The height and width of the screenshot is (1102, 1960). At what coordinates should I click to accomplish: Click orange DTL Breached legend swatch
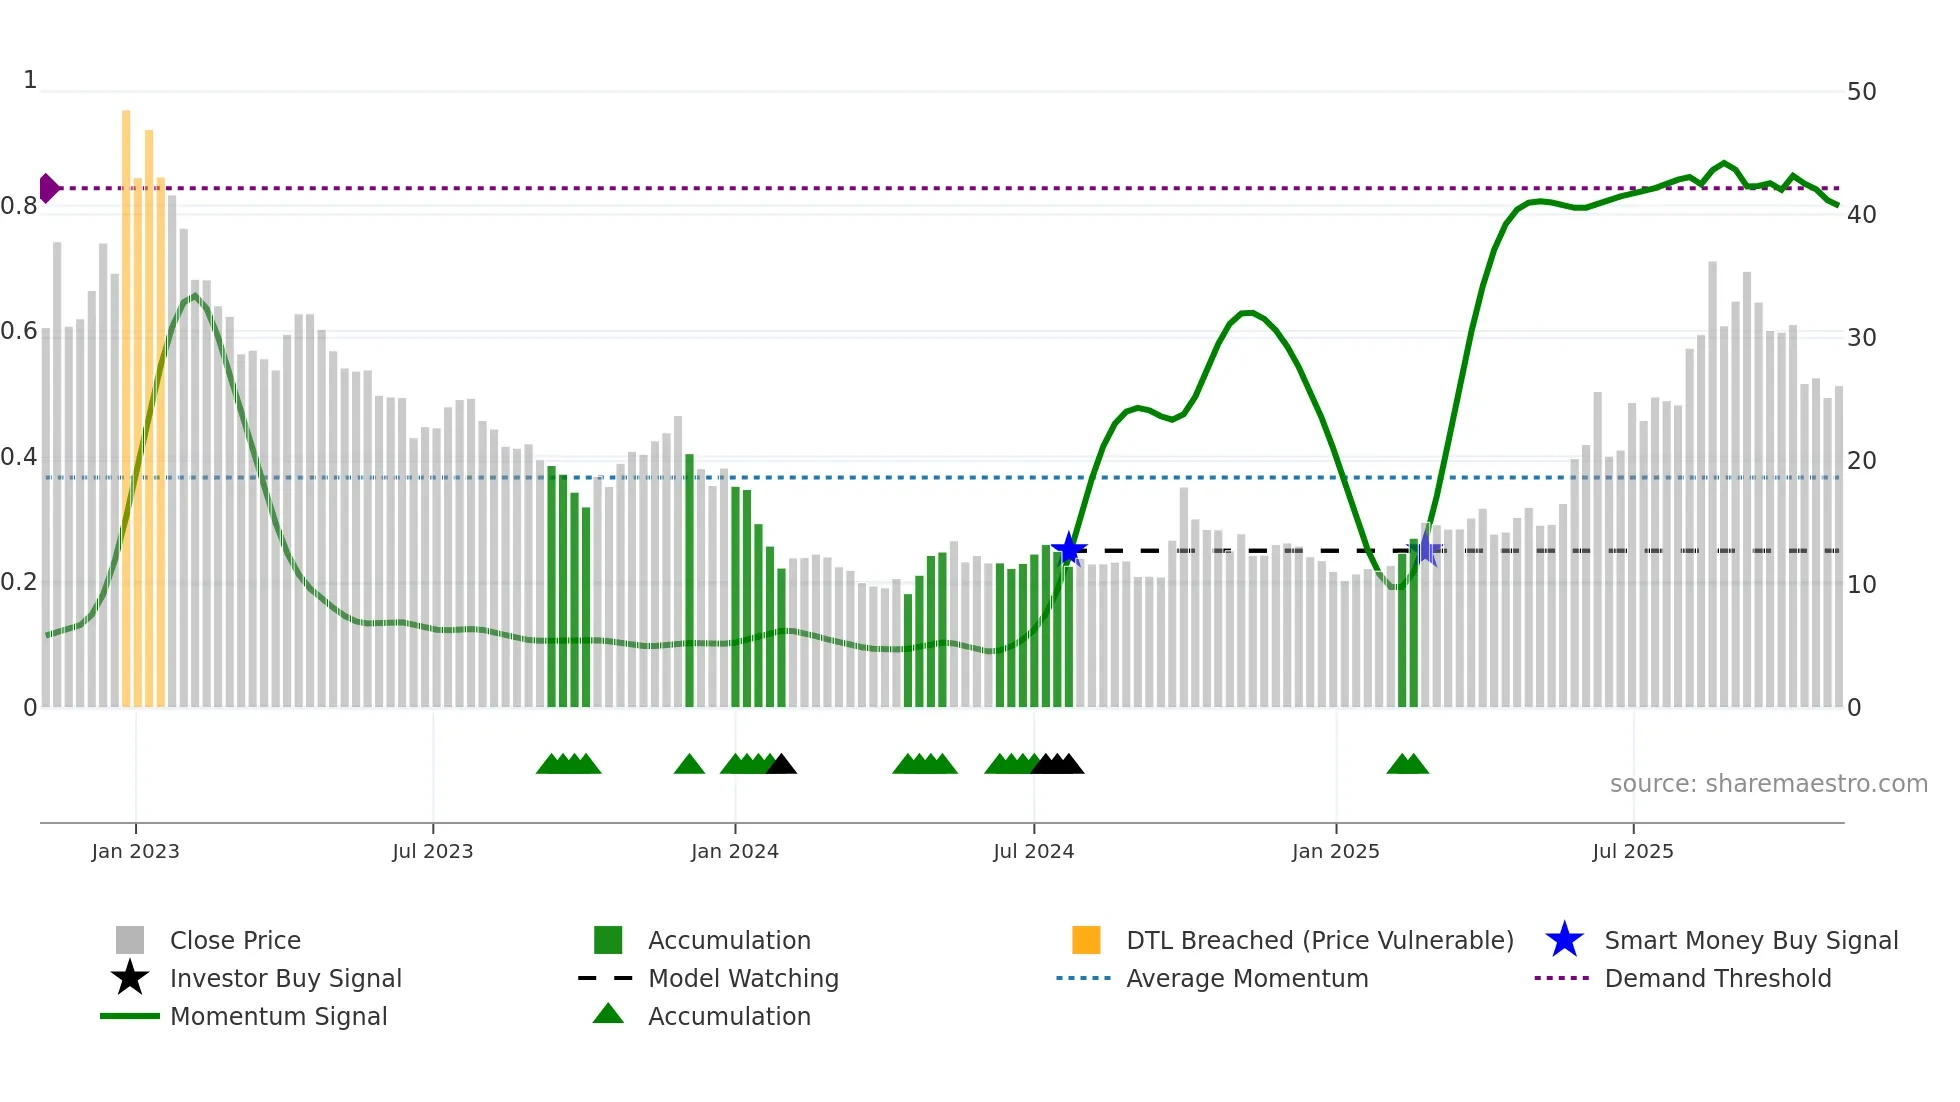point(1086,940)
